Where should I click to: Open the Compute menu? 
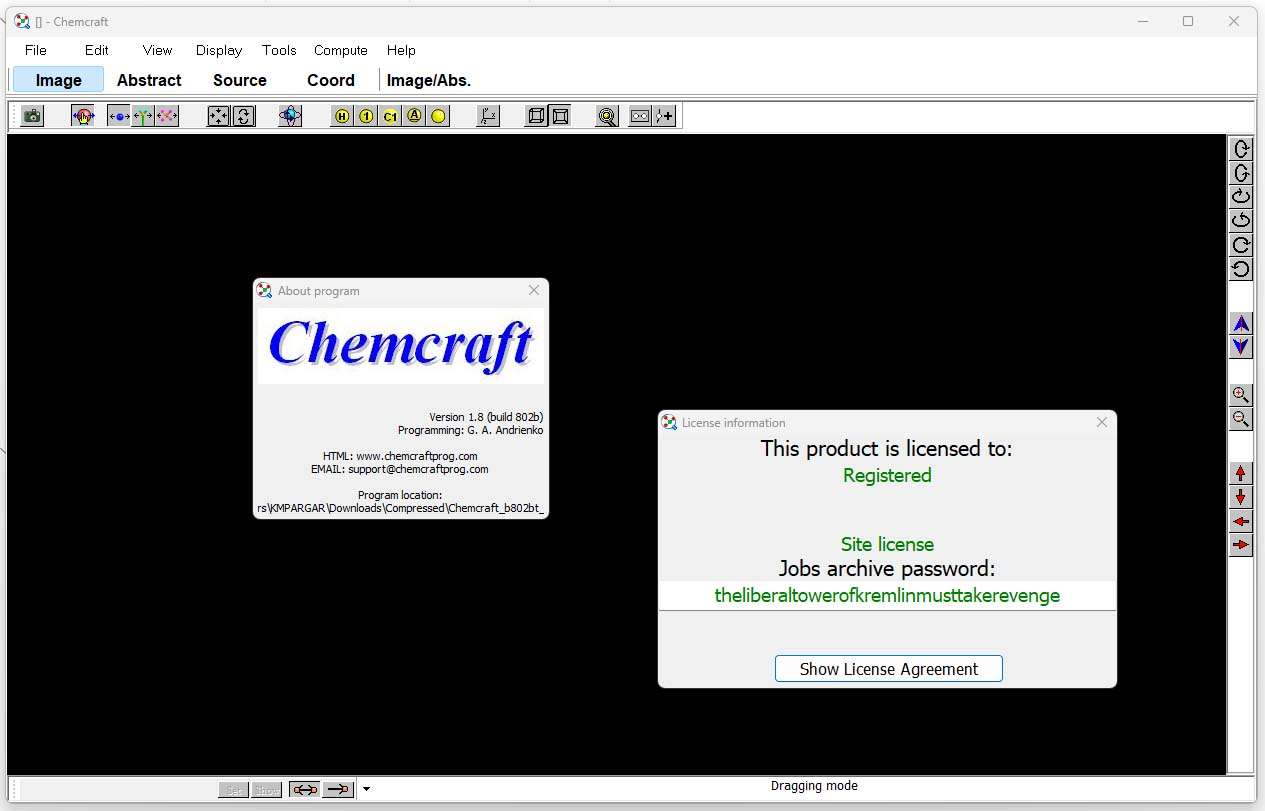click(x=340, y=50)
